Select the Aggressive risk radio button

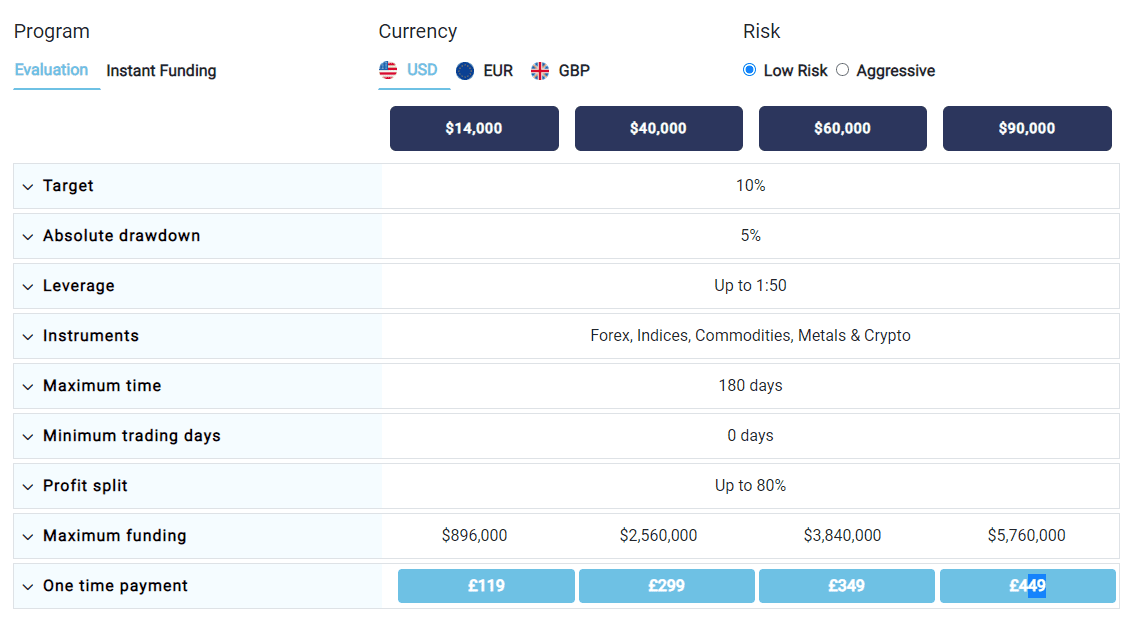843,70
